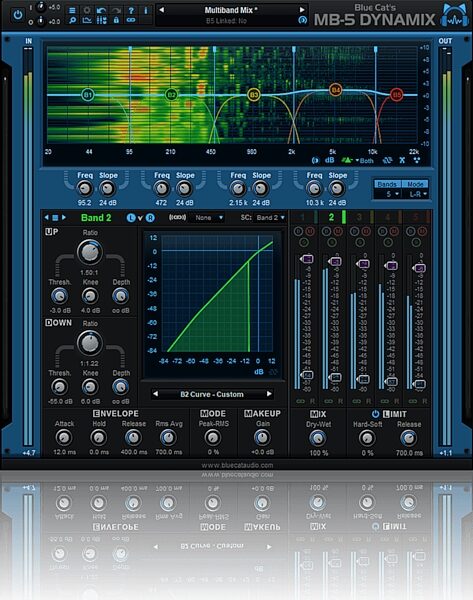This screenshot has height=600, width=473.
Task: Select band 4 tab in meters panel
Action: tap(389, 217)
